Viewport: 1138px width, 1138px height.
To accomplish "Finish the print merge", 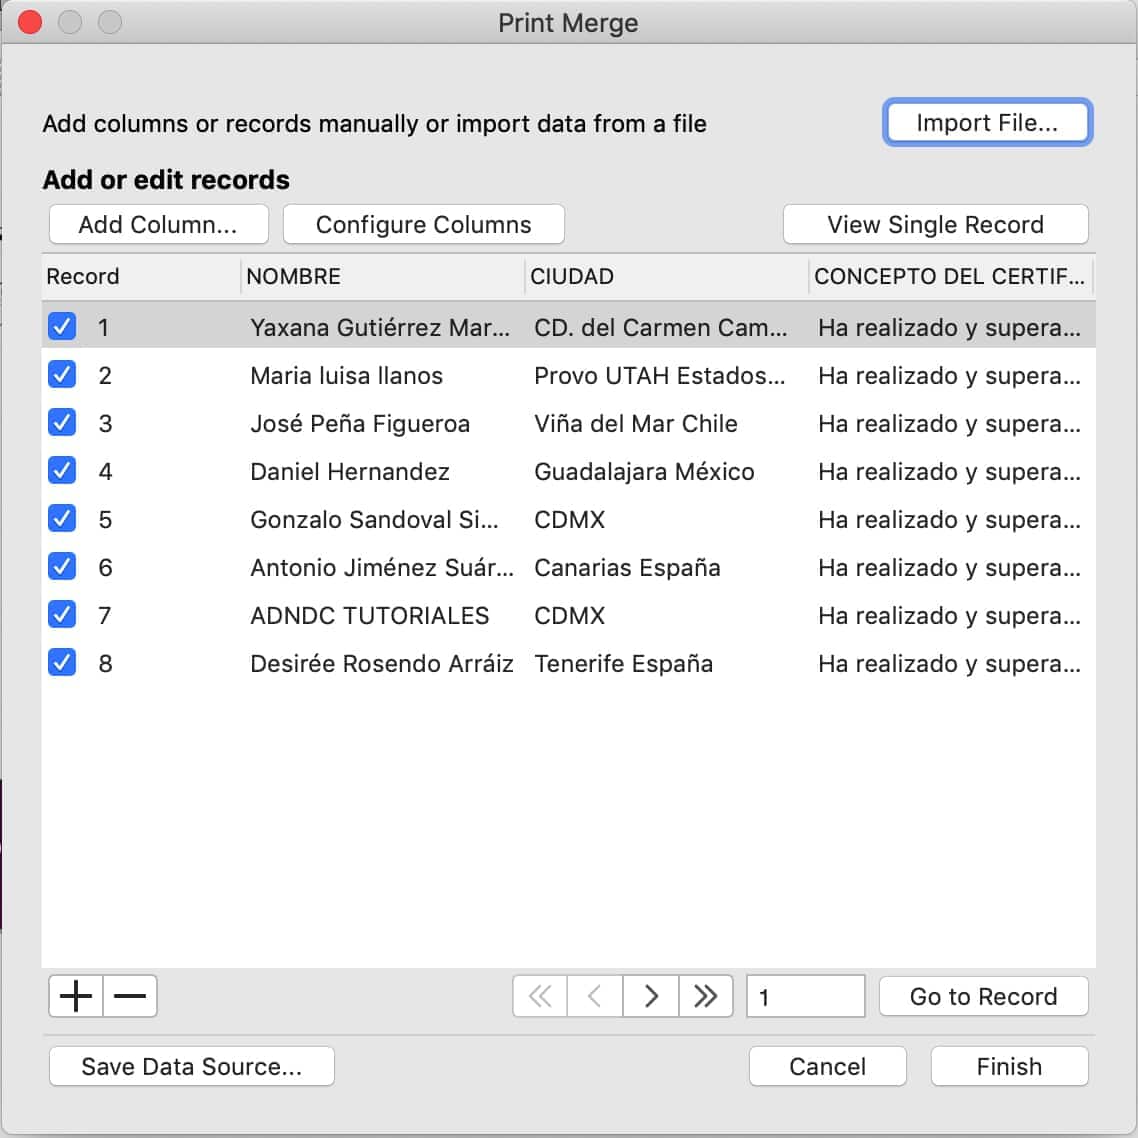I will 1009,1066.
